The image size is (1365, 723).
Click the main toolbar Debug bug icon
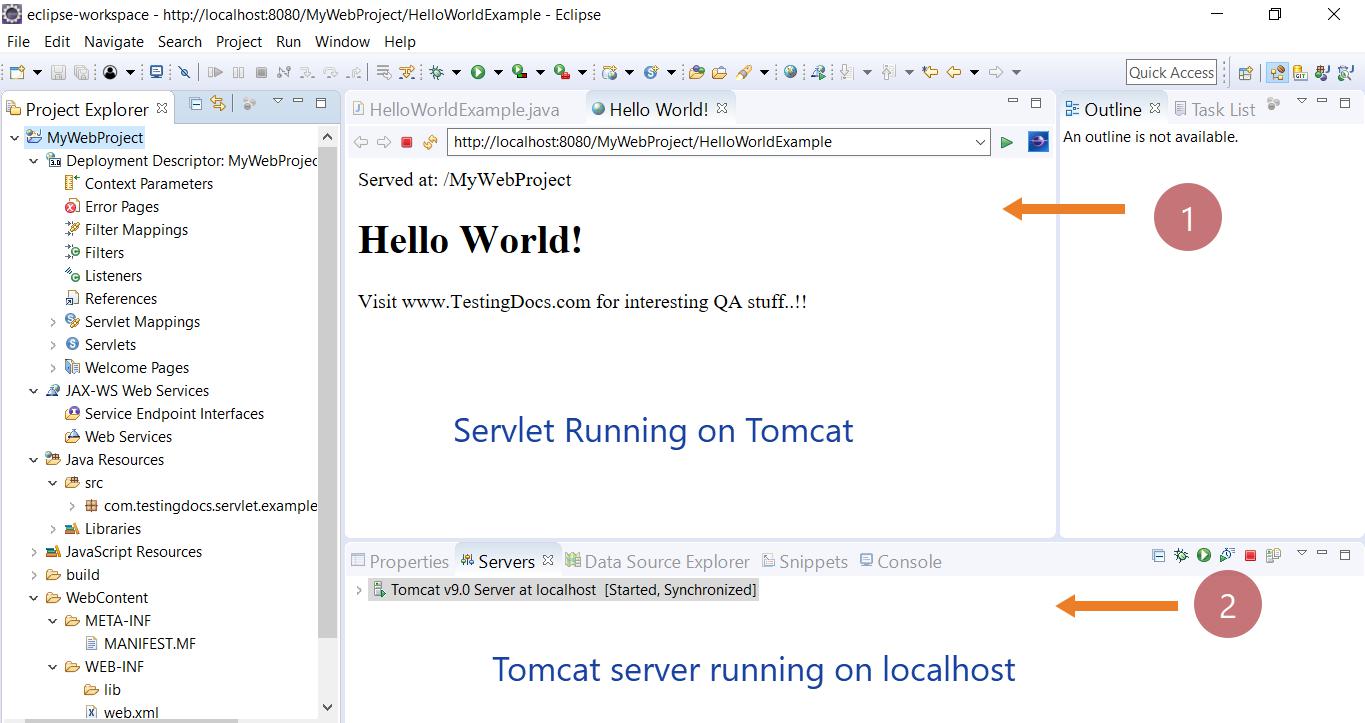click(436, 72)
